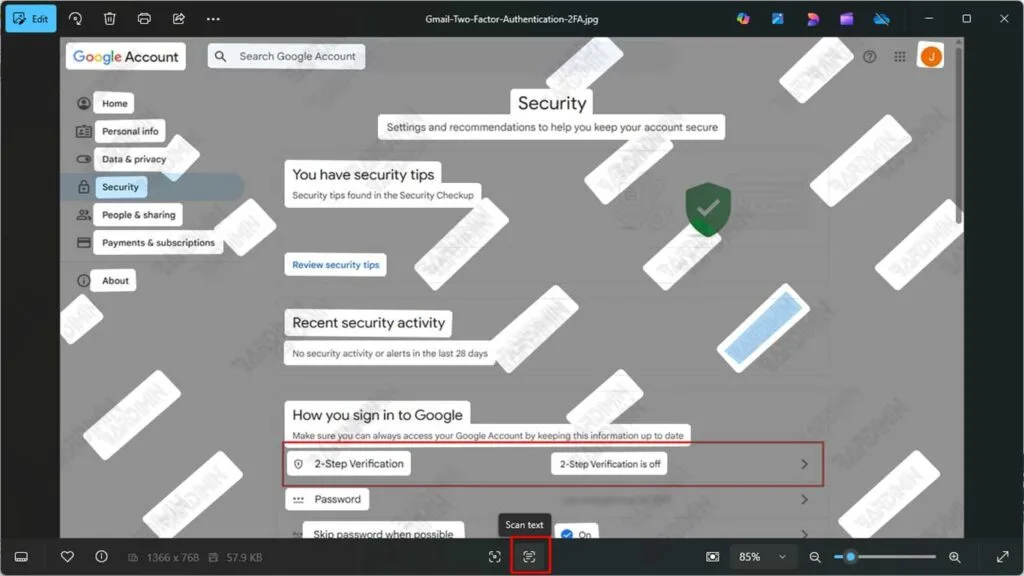Mark the photo as favorite with the heart

click(x=67, y=556)
